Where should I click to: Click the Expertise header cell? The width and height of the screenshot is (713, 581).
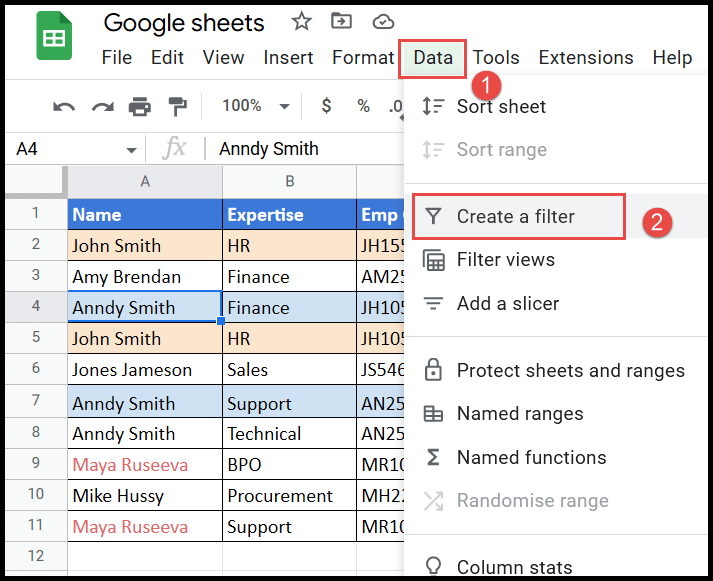[289, 214]
